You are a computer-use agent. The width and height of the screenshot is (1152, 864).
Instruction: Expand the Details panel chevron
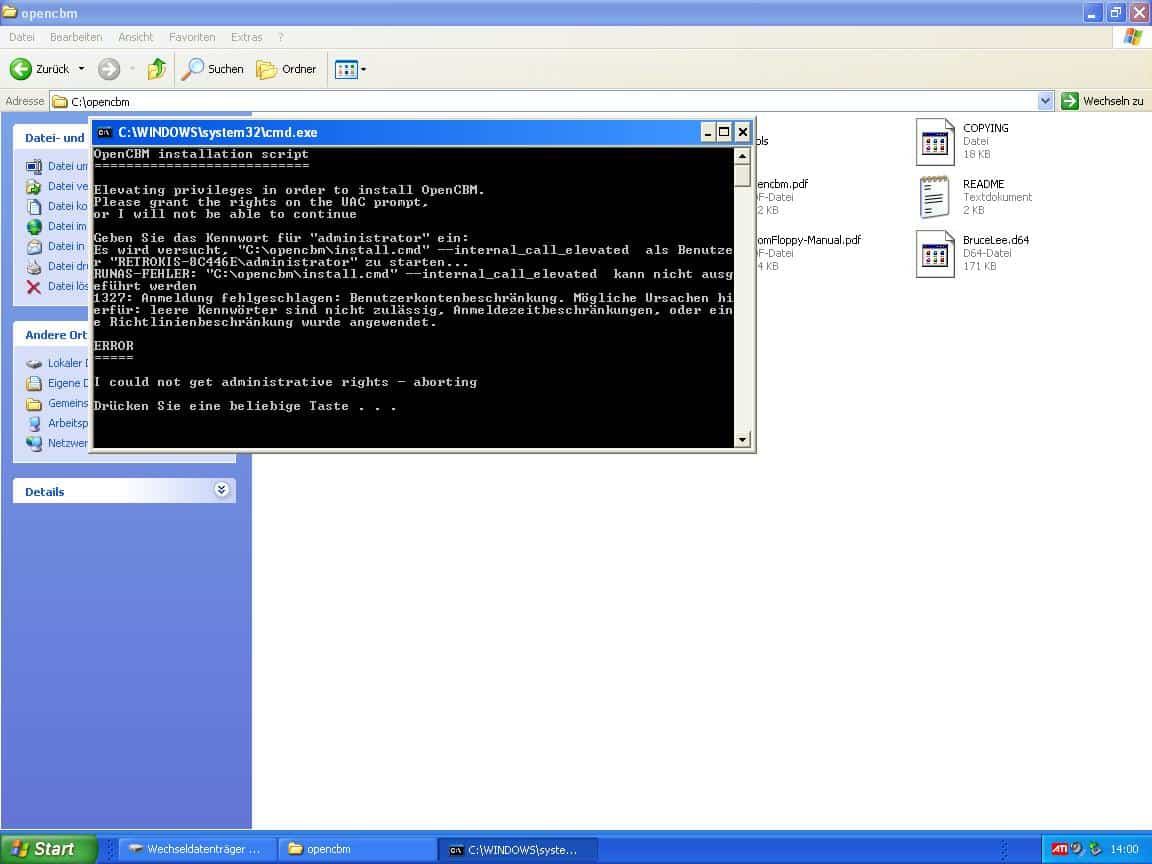[221, 490]
